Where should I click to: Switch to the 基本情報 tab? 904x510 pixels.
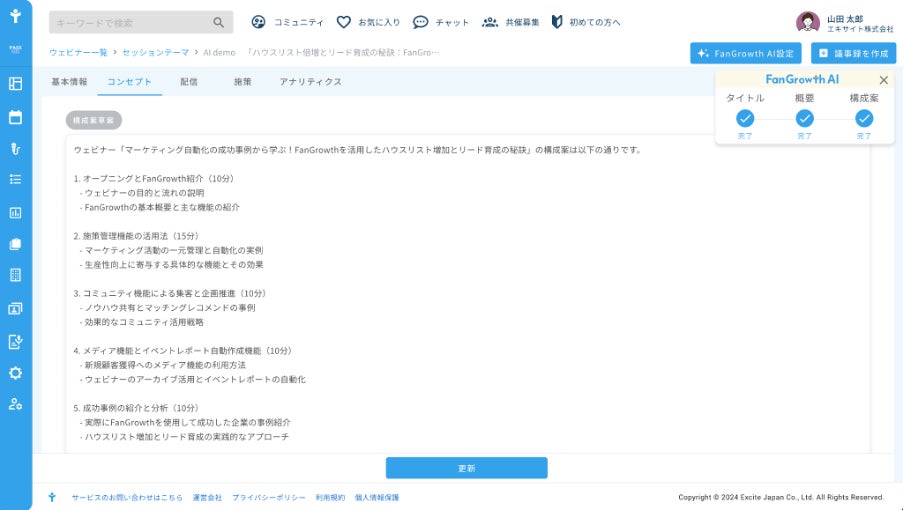click(69, 82)
